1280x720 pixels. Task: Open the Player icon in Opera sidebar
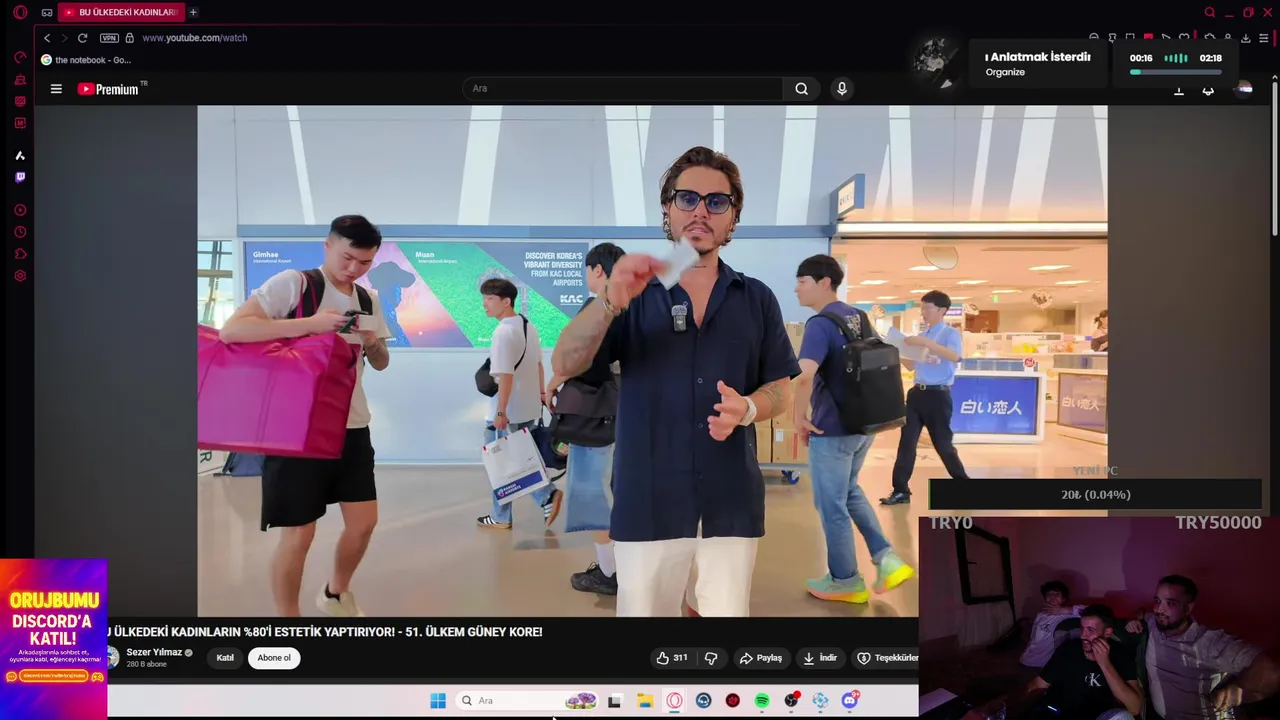[x=20, y=210]
